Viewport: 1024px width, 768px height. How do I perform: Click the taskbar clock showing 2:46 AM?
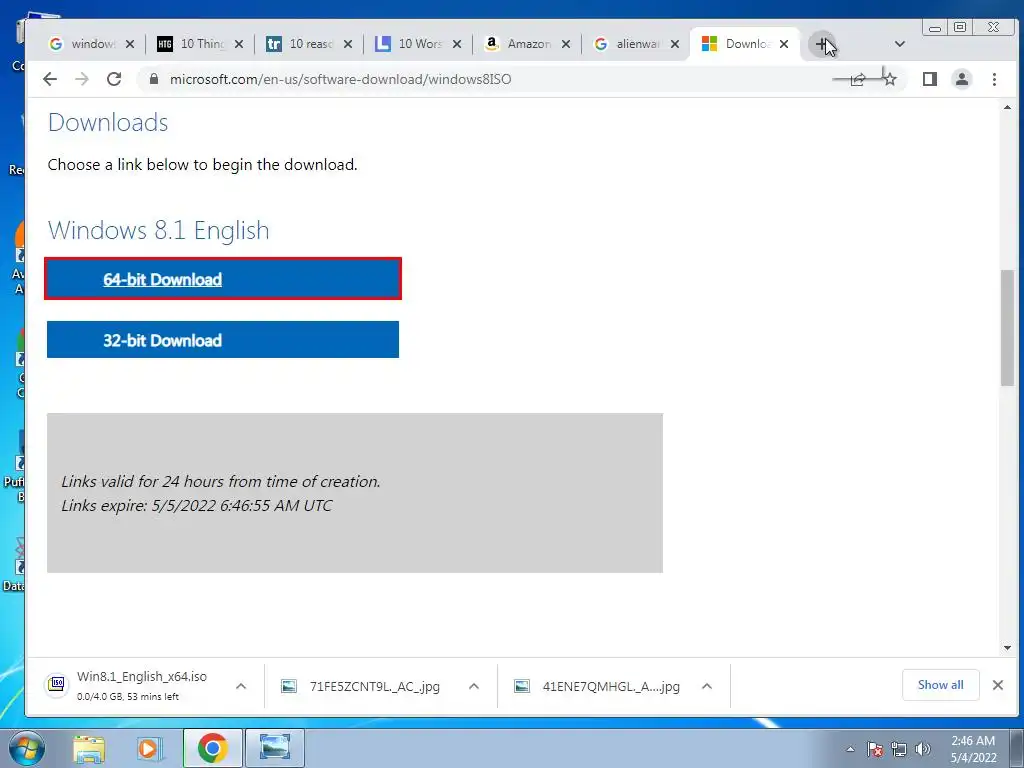(x=973, y=749)
